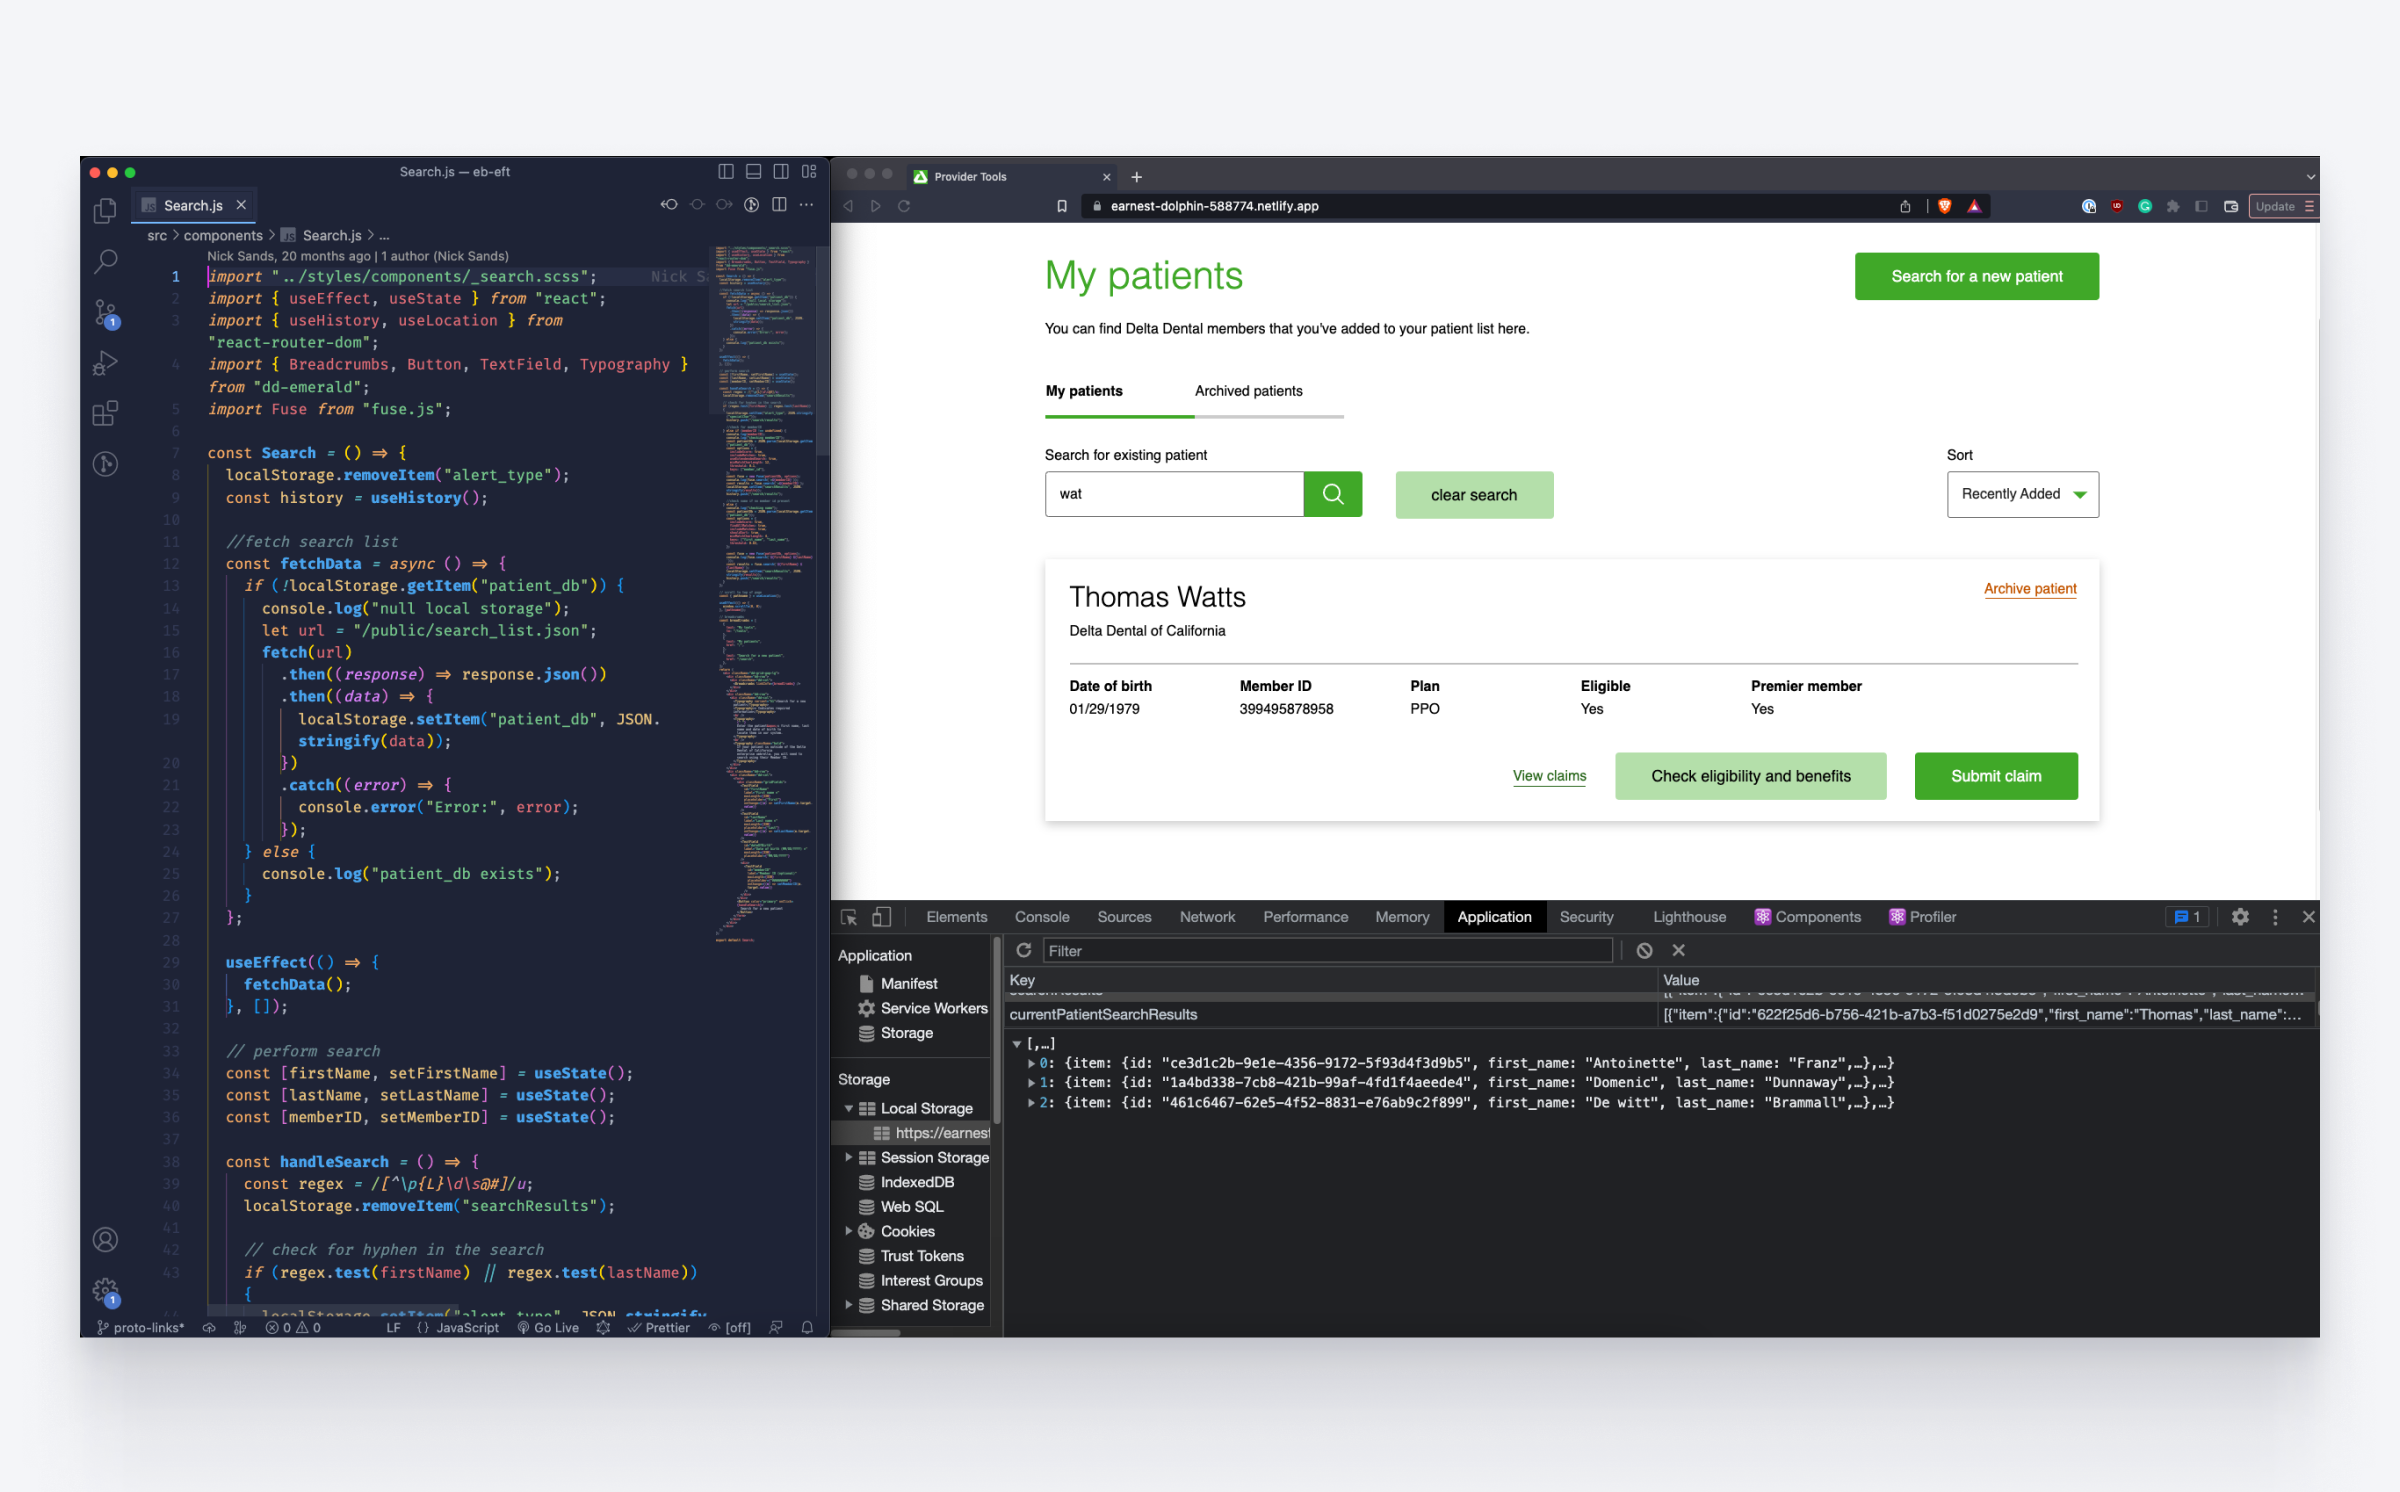The image size is (2400, 1492).
Task: Open the editor More Actions ellipsis menu
Action: tap(806, 205)
